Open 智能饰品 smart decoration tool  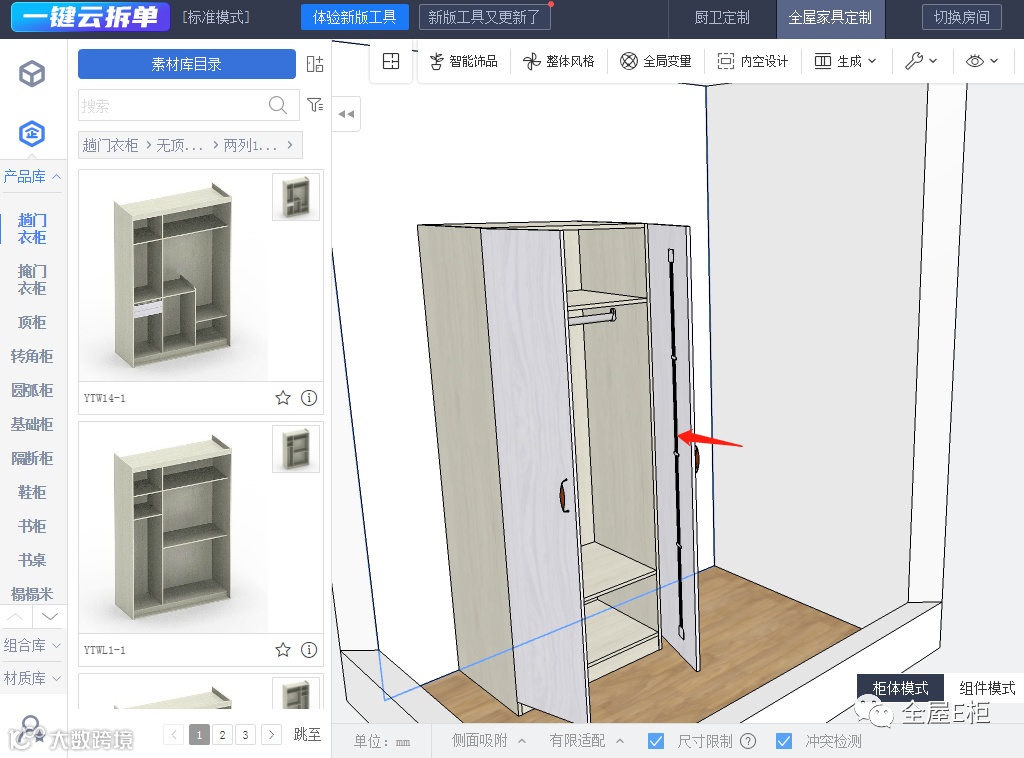464,61
